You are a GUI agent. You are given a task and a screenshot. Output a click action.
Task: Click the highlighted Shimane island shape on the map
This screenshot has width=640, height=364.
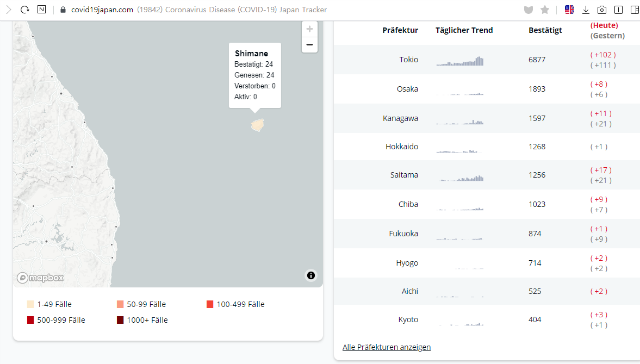257,125
